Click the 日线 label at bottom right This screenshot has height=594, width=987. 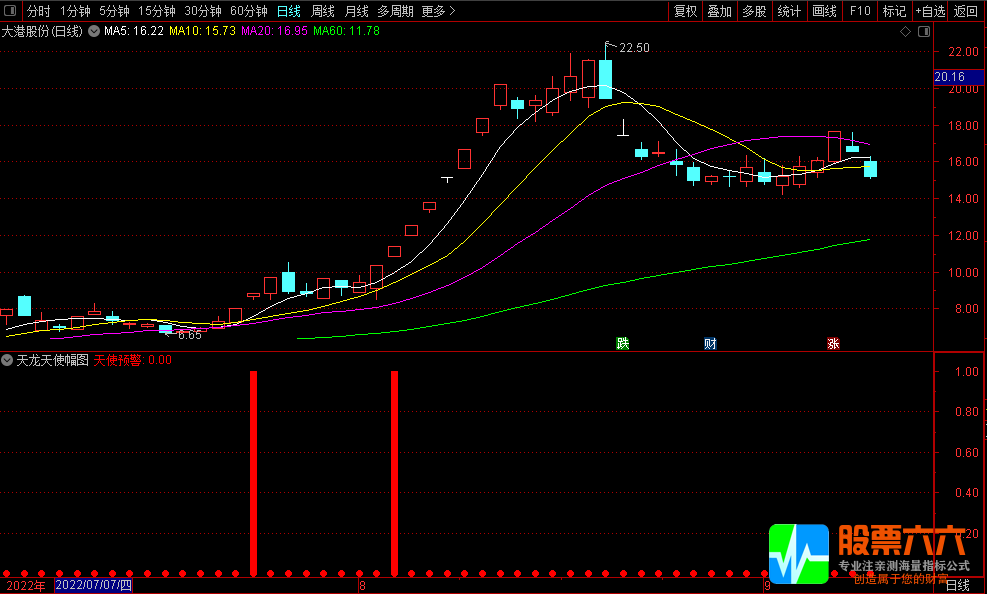pos(957,585)
